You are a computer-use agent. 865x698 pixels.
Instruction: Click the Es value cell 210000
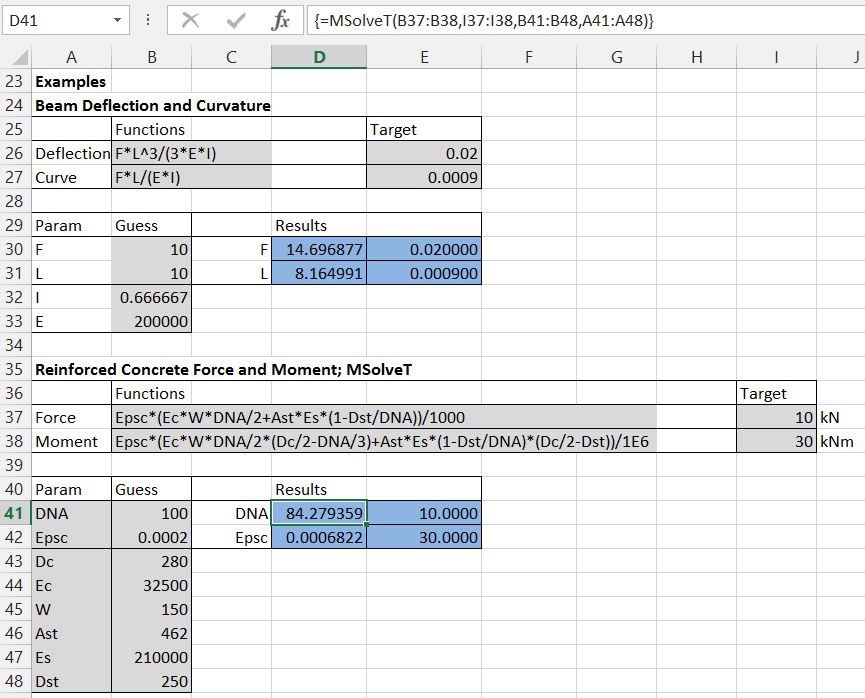pyautogui.click(x=151, y=658)
